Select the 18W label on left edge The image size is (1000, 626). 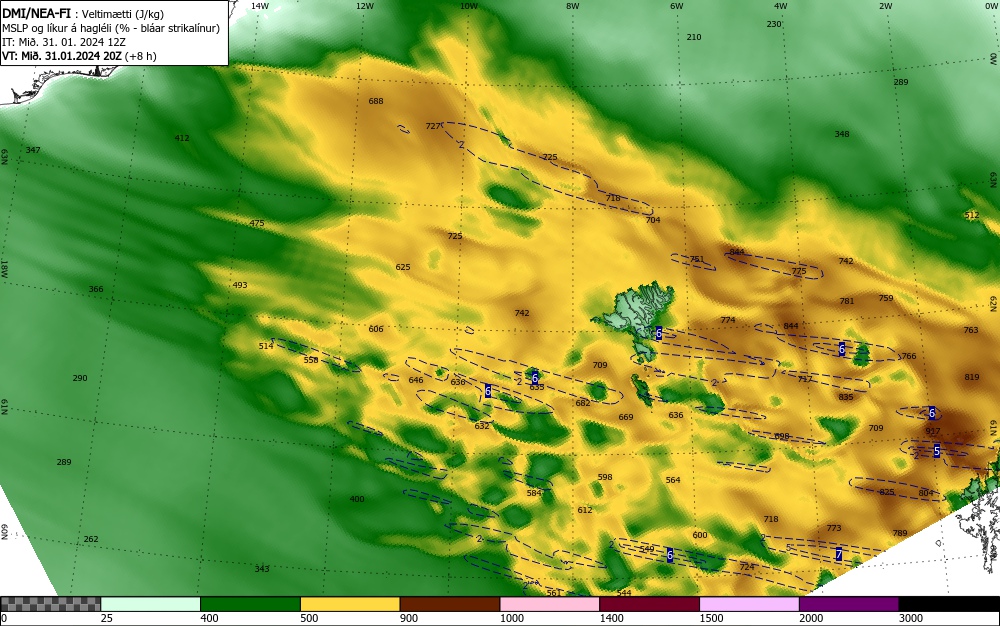(4, 269)
